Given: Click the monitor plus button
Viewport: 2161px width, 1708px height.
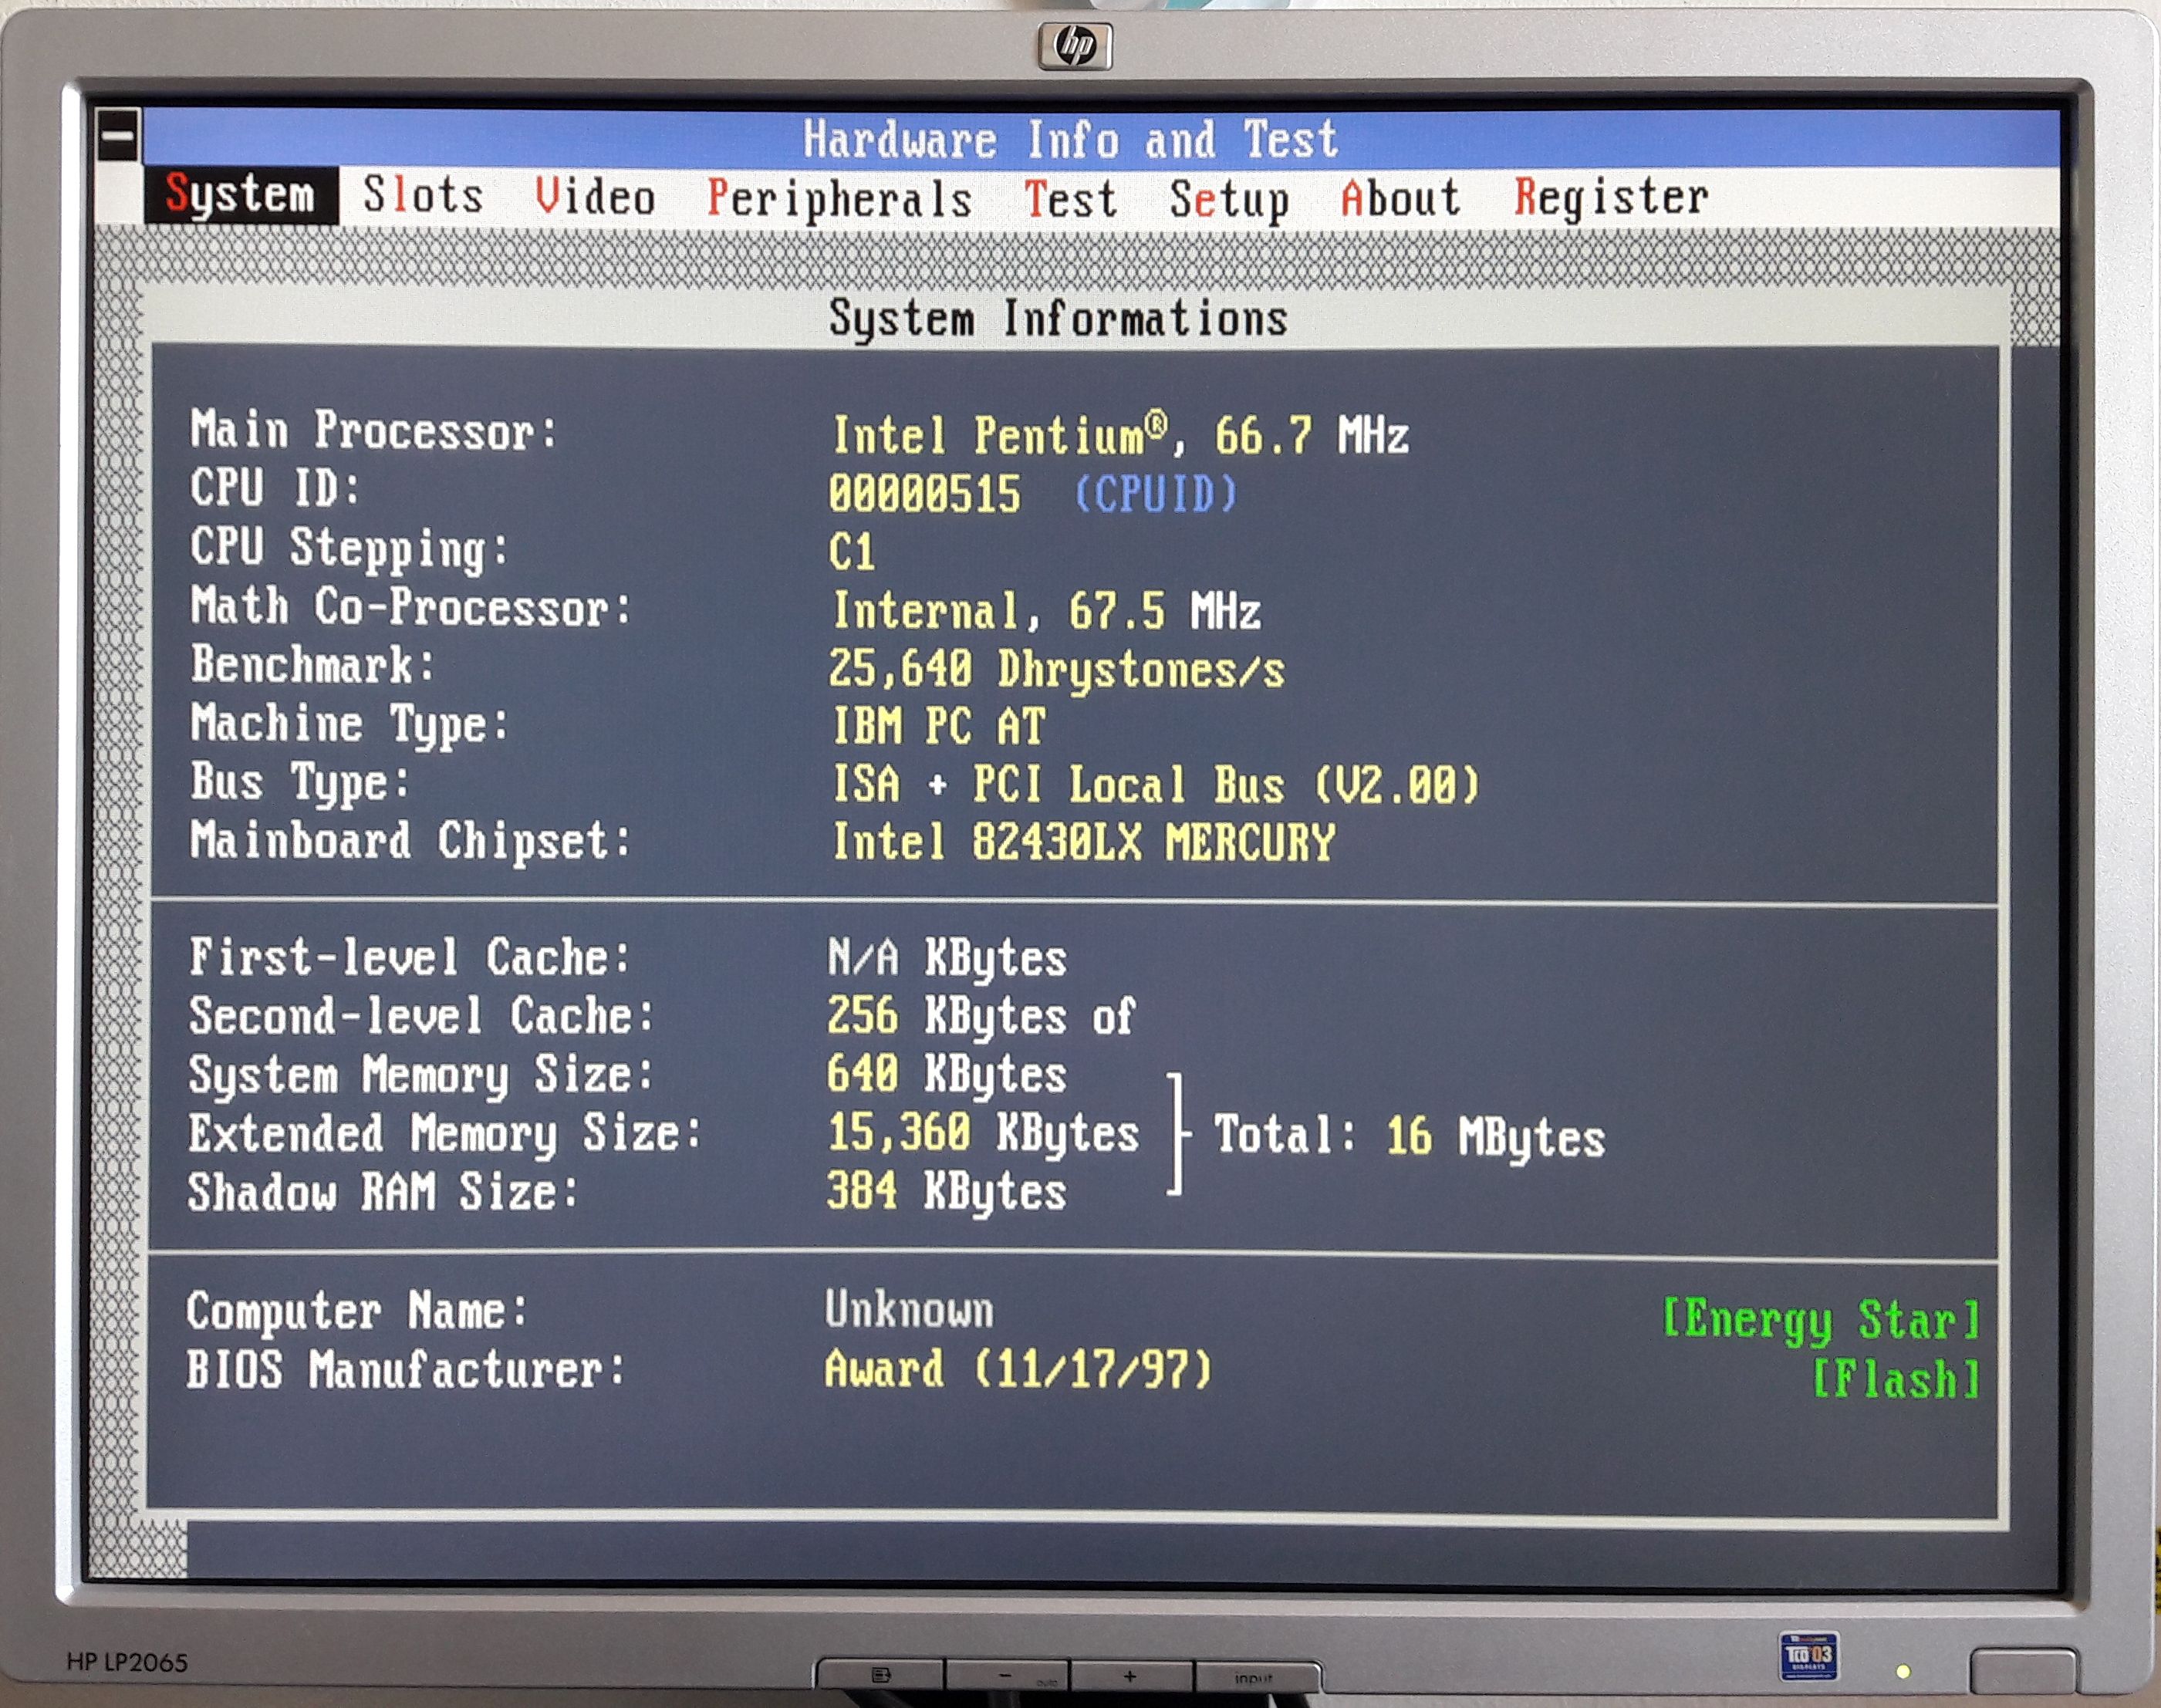Looking at the screenshot, I should (x=1130, y=1676).
